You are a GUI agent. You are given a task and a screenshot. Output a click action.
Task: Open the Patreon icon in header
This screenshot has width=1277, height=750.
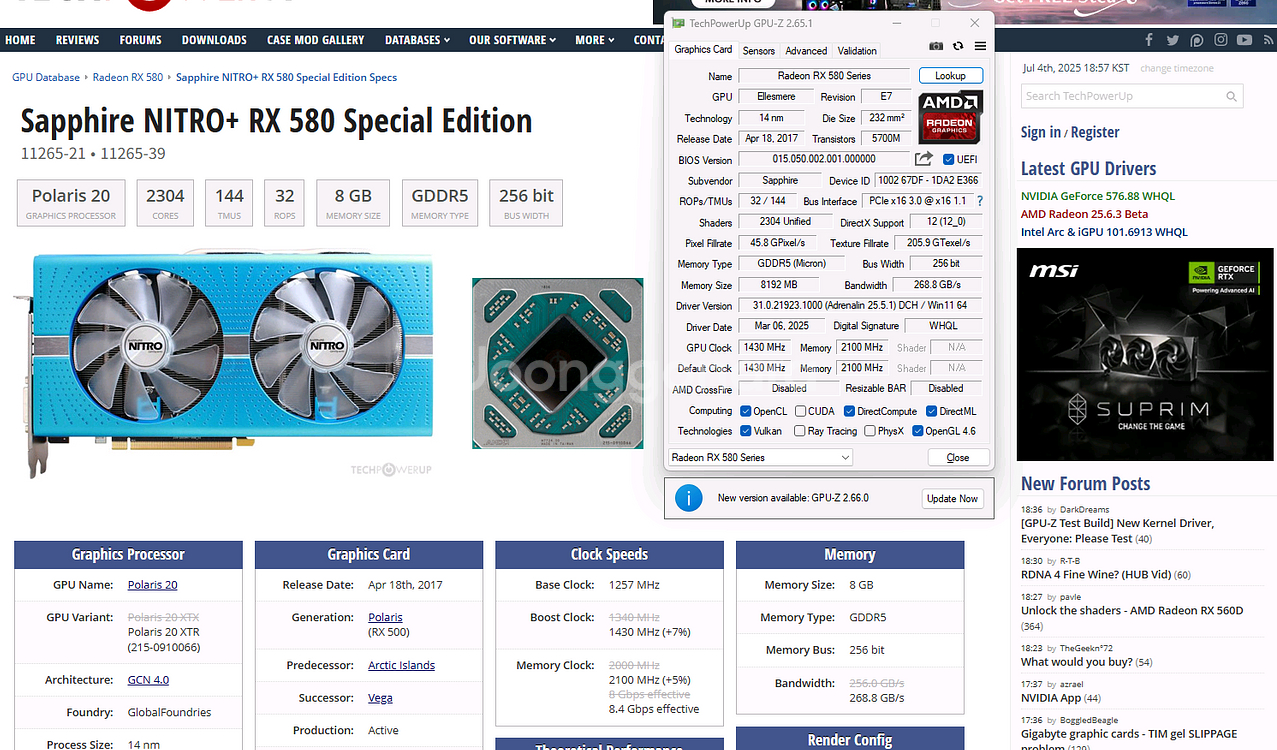tap(1196, 40)
